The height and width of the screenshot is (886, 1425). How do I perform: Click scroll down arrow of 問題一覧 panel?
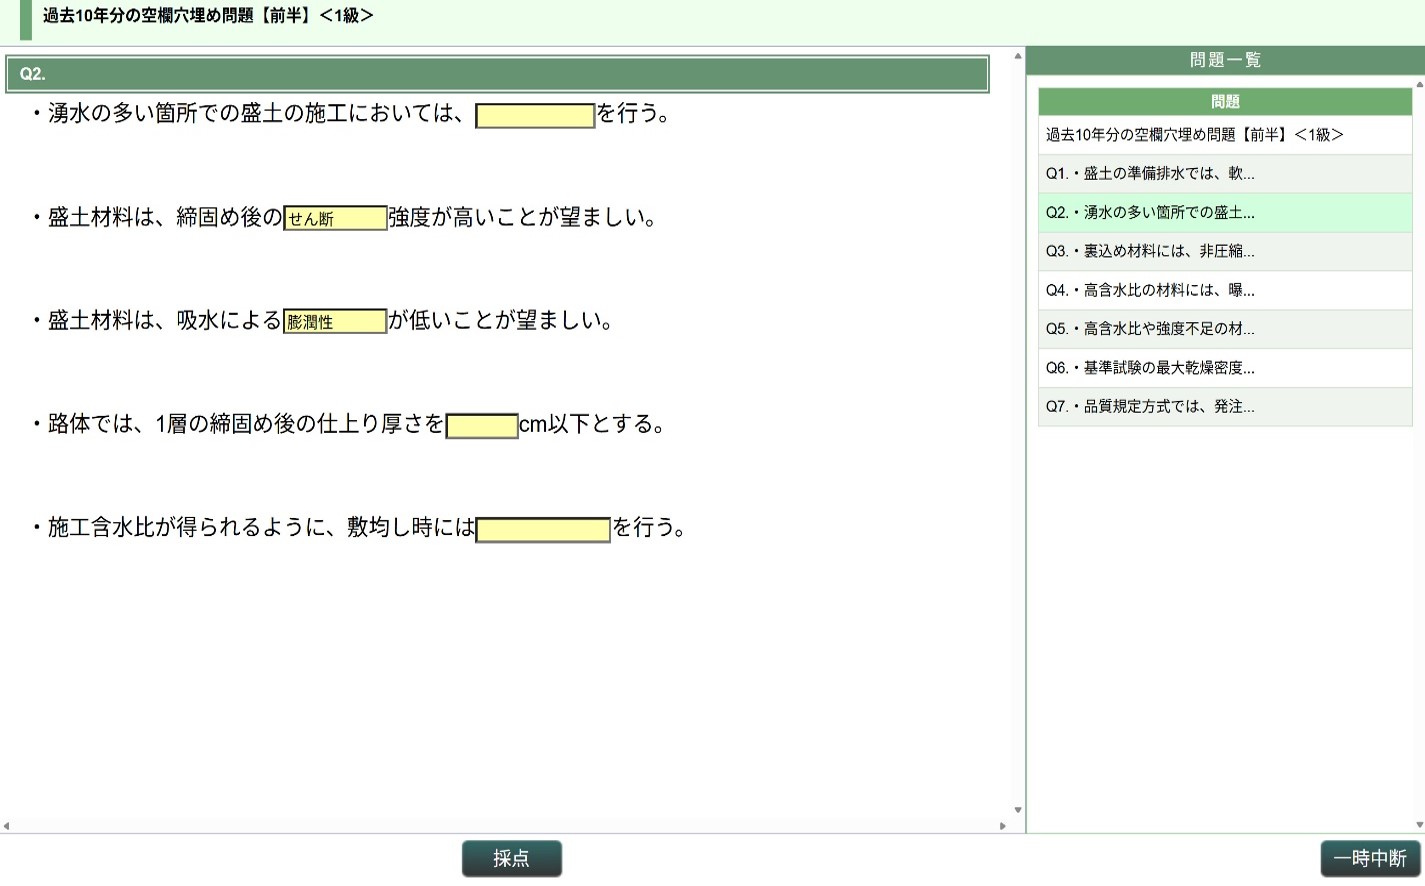(x=1419, y=825)
